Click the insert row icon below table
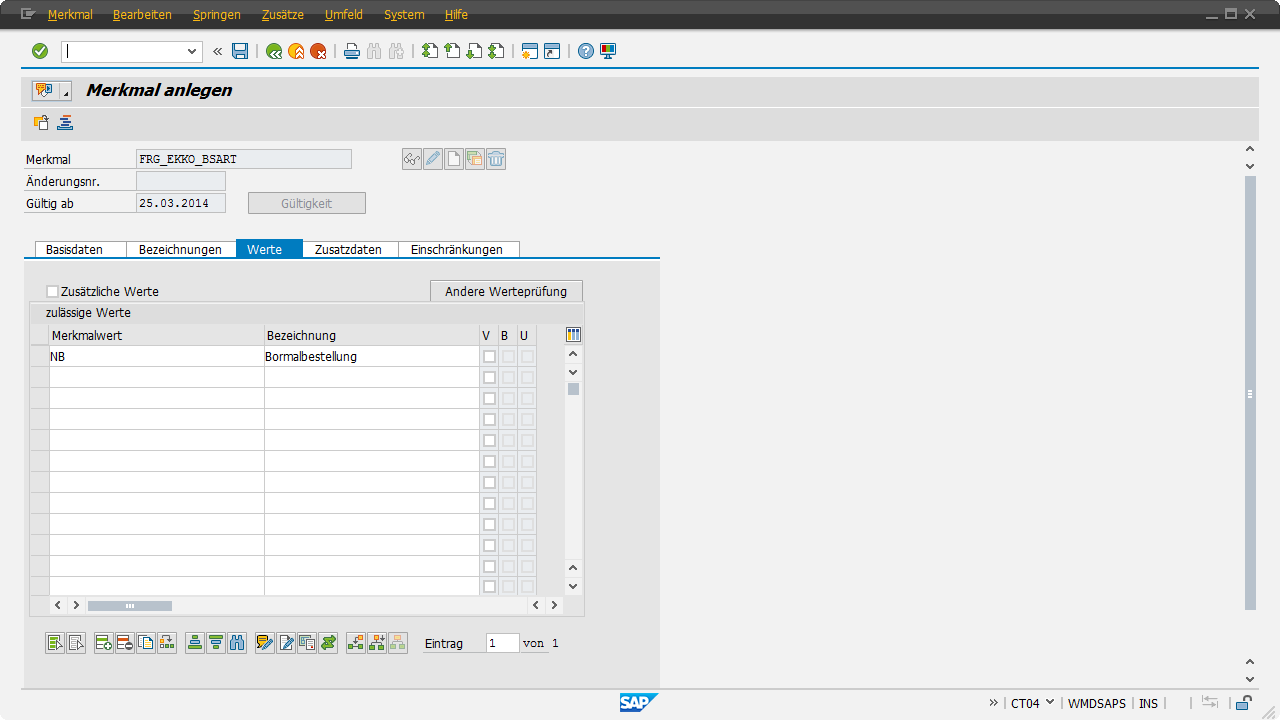 104,643
